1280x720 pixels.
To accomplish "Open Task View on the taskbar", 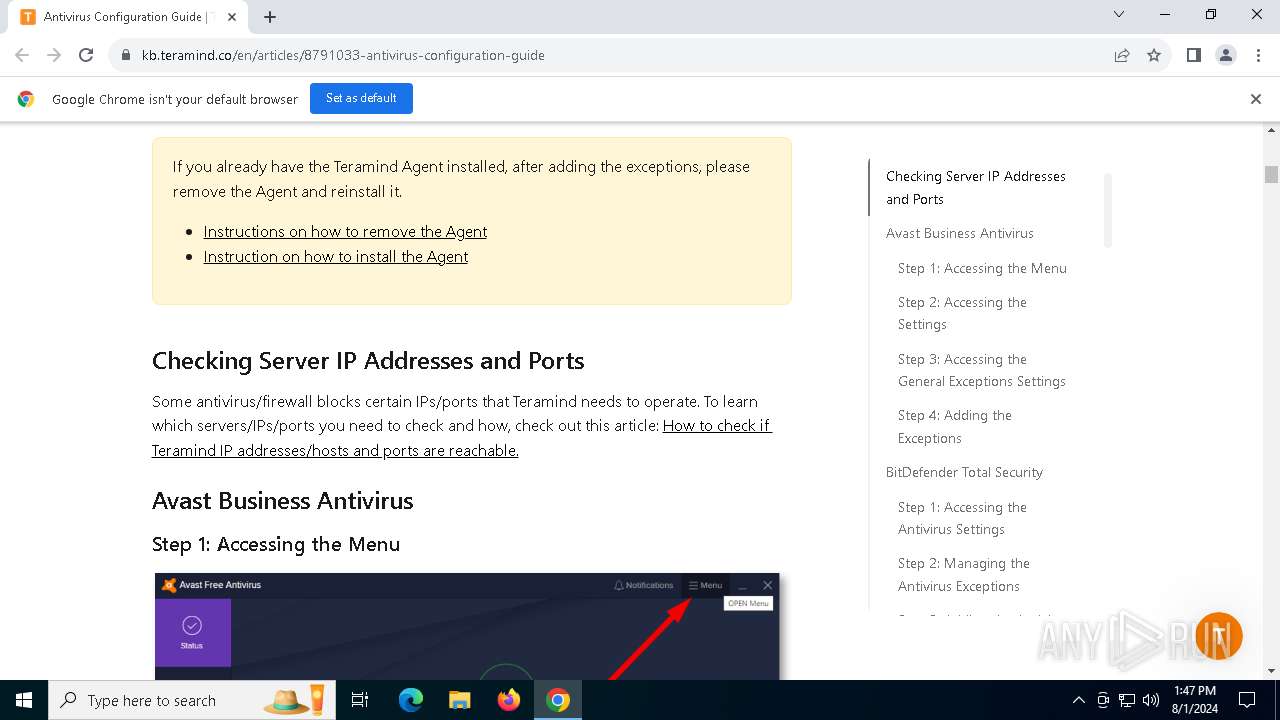I will 360,700.
